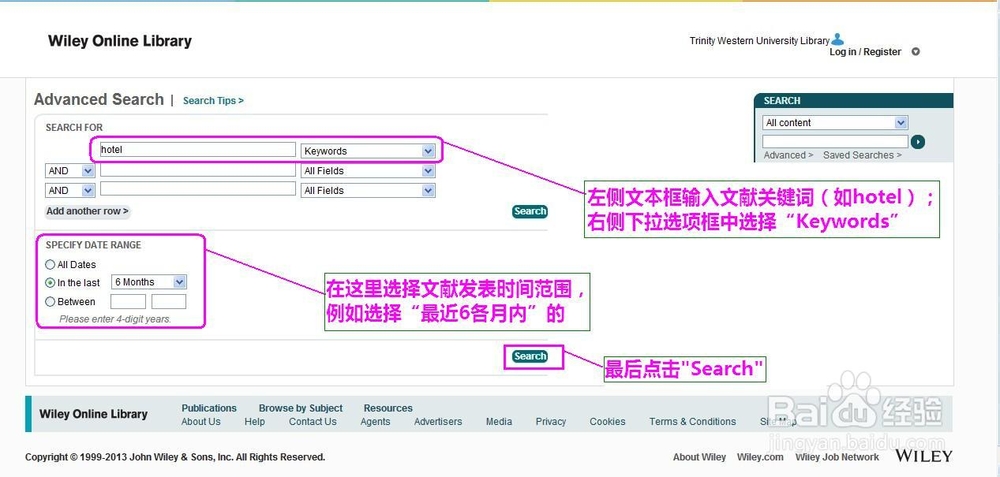This screenshot has width=1000, height=477.
Task: Click the WILEY logo in the footer
Action: pyautogui.click(x=923, y=456)
